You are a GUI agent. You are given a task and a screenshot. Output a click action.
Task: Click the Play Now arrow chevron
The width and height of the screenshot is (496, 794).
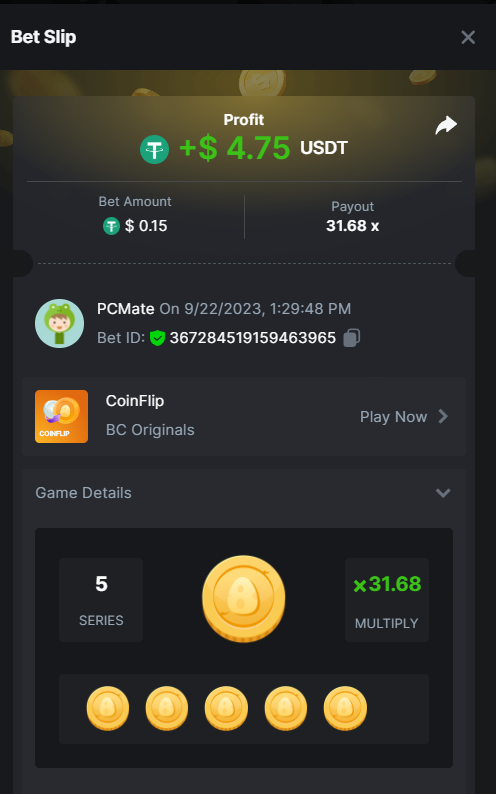[x=443, y=416]
